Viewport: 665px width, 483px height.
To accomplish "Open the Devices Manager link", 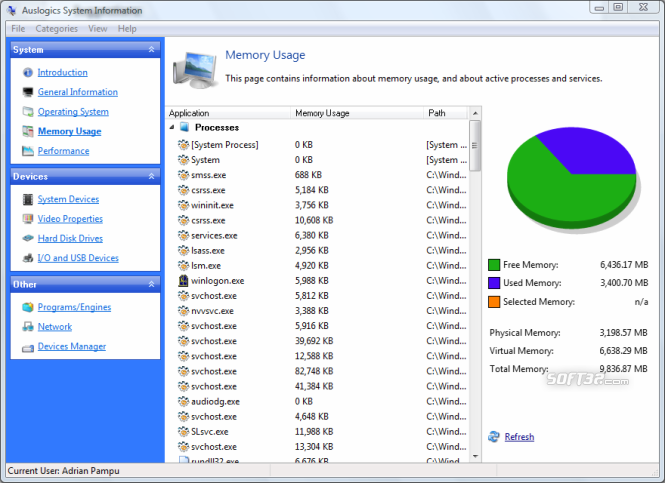I will pos(72,346).
